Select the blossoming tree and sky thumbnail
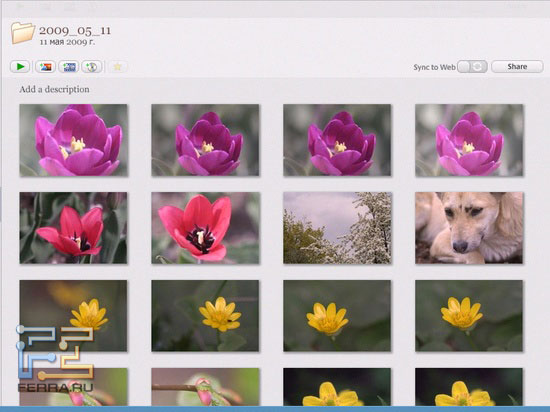 [x=337, y=228]
